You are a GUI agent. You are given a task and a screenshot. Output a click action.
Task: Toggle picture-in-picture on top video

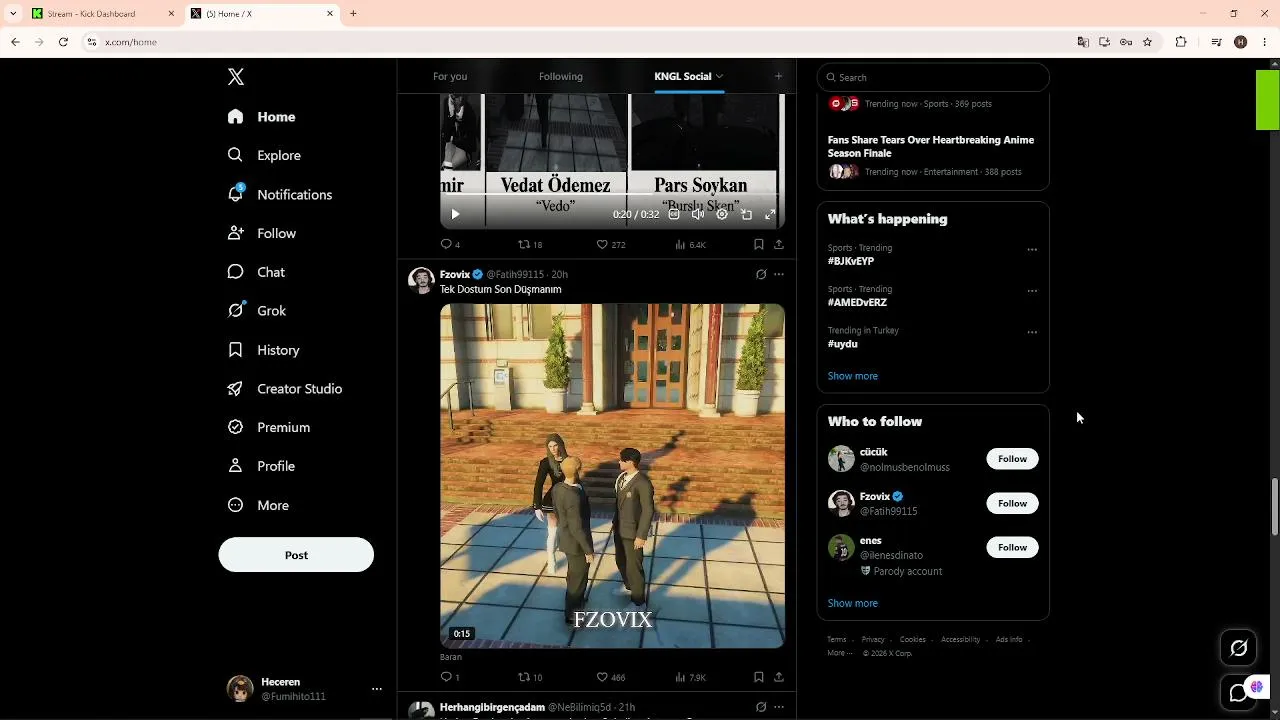(x=746, y=214)
